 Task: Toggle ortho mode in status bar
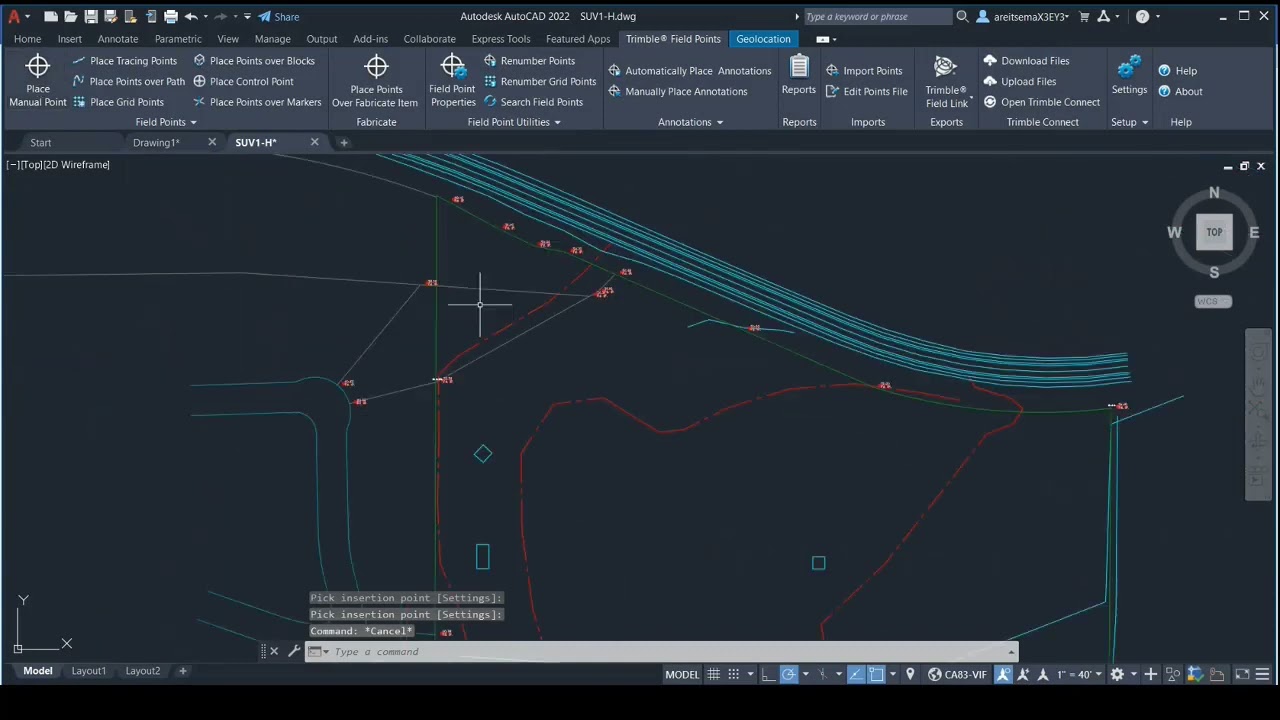click(x=768, y=675)
